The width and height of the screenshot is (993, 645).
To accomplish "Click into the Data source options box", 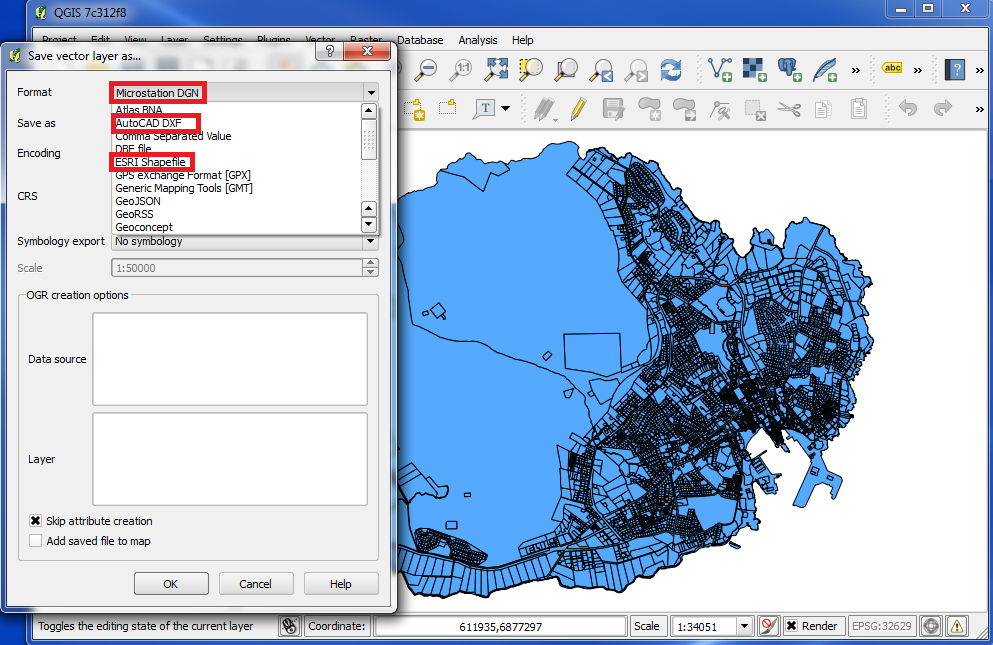I will click(230, 359).
